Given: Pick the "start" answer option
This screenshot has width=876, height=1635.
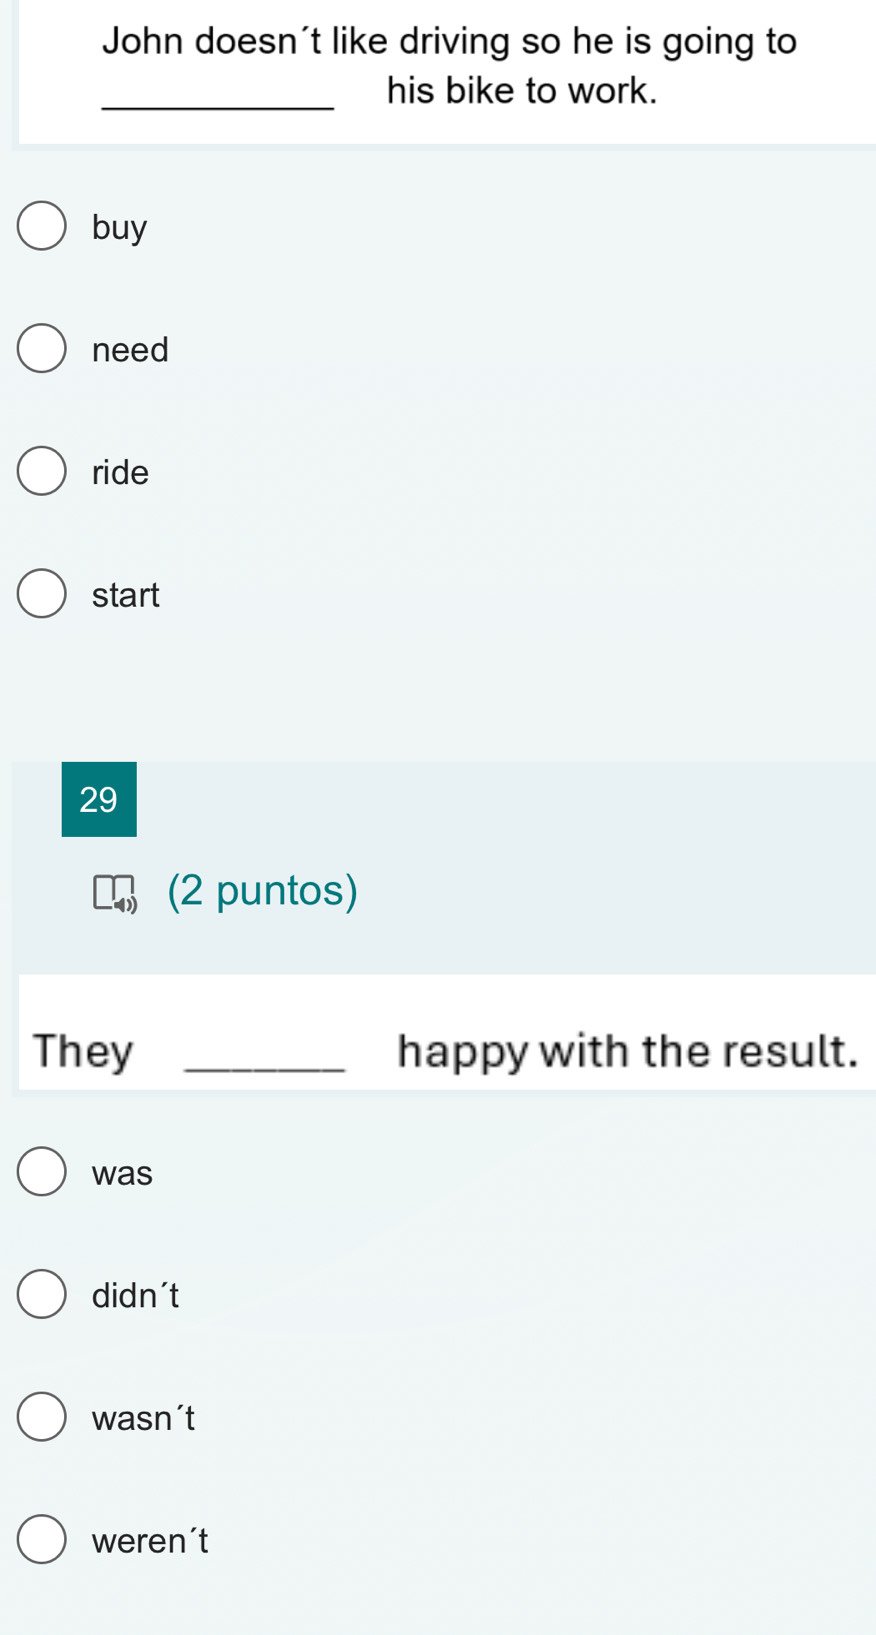Looking at the screenshot, I should pyautogui.click(x=41, y=594).
